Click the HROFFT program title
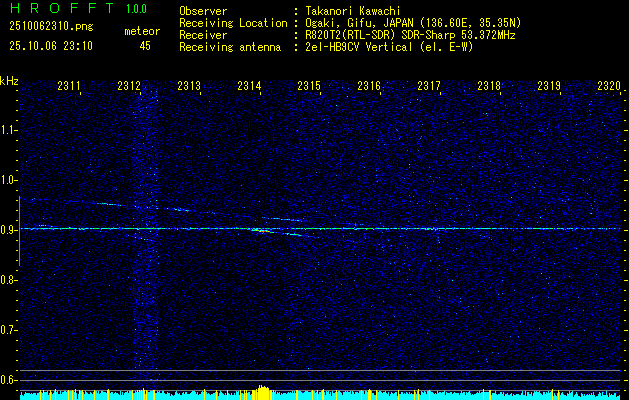 pos(62,8)
